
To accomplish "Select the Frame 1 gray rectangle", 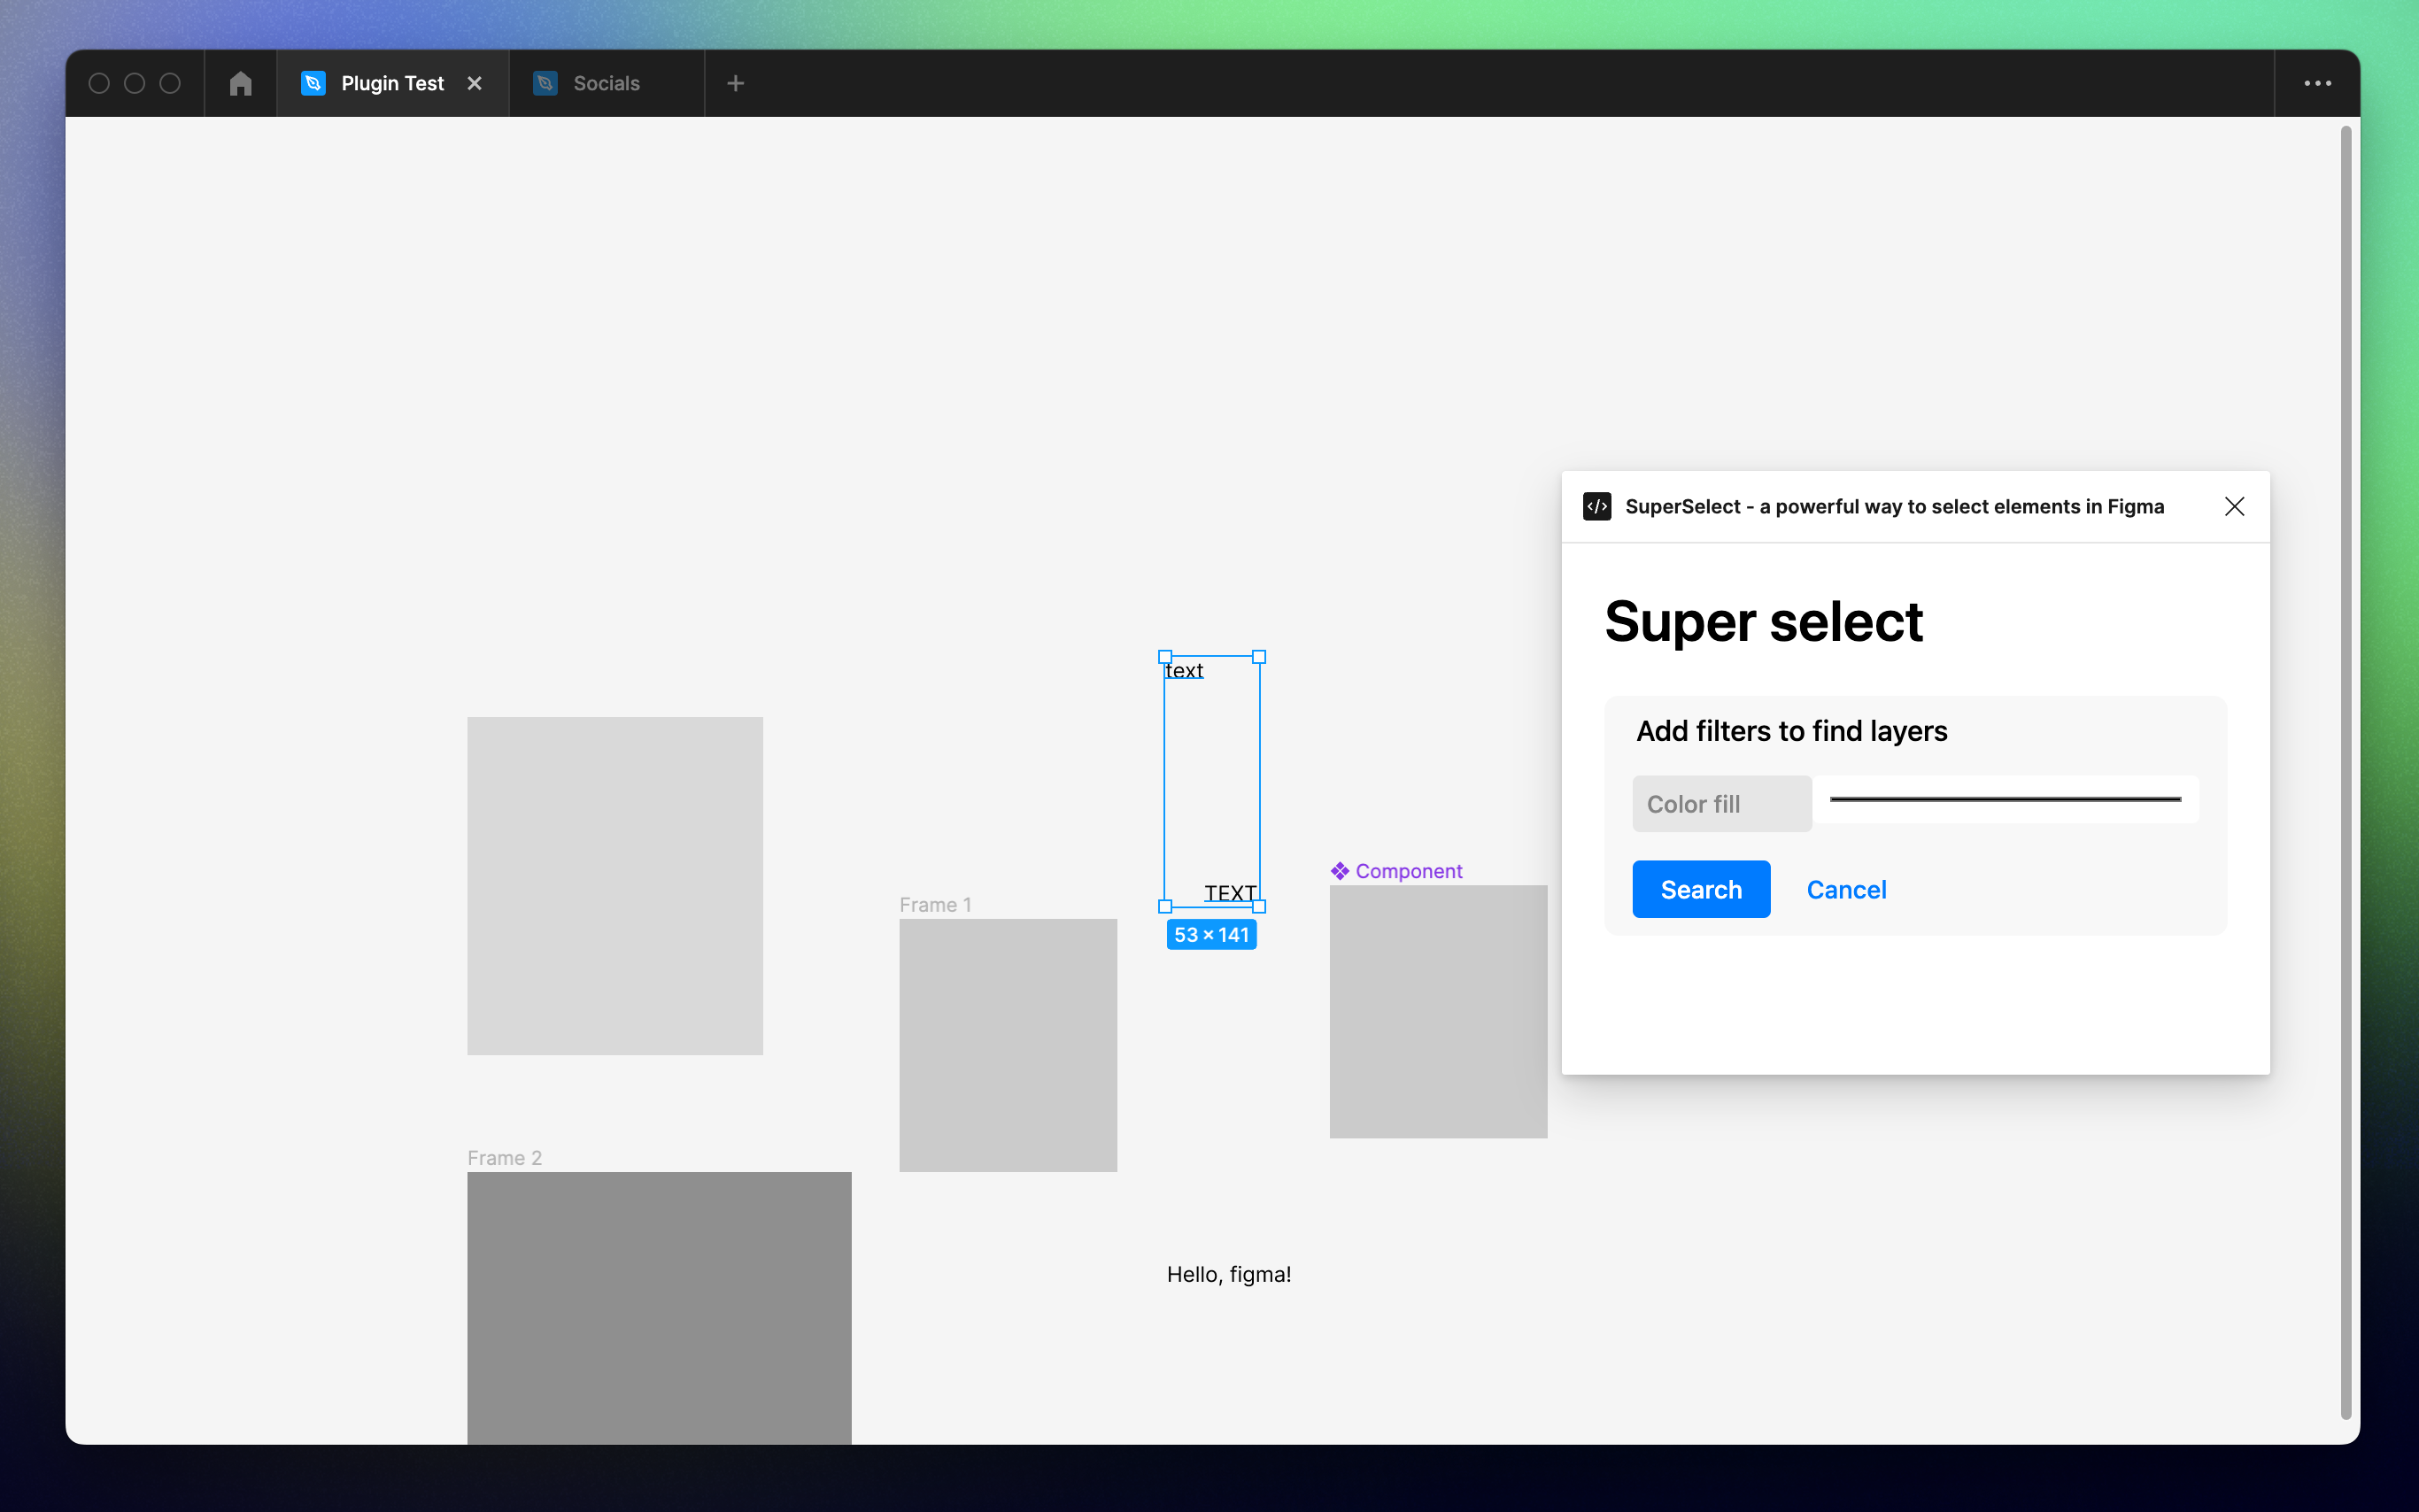I will (1008, 1045).
